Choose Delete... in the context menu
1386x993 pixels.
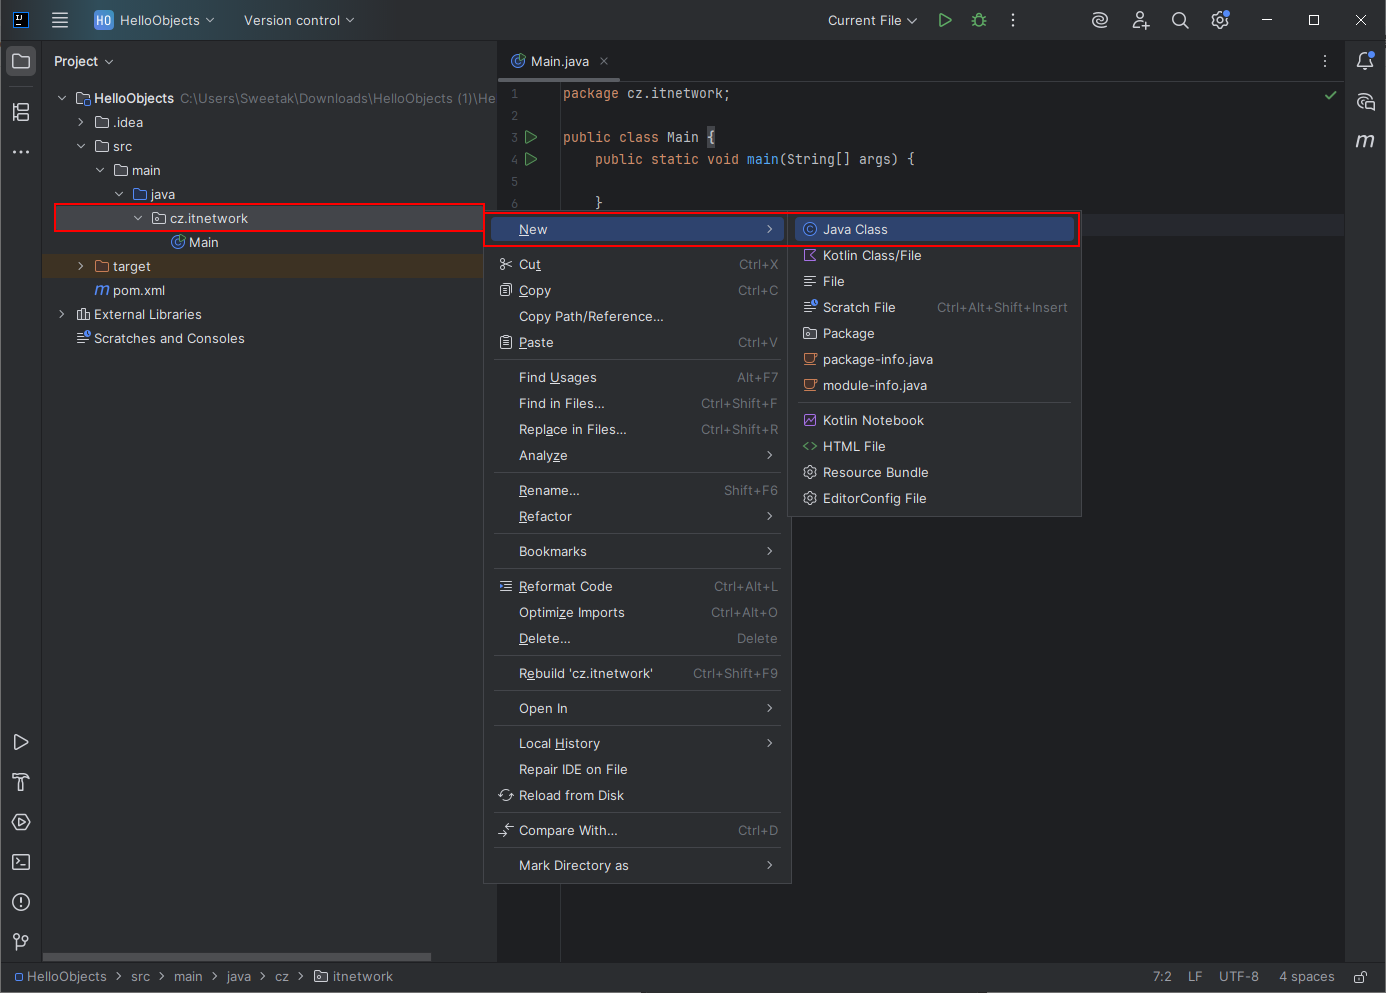[x=637, y=638]
